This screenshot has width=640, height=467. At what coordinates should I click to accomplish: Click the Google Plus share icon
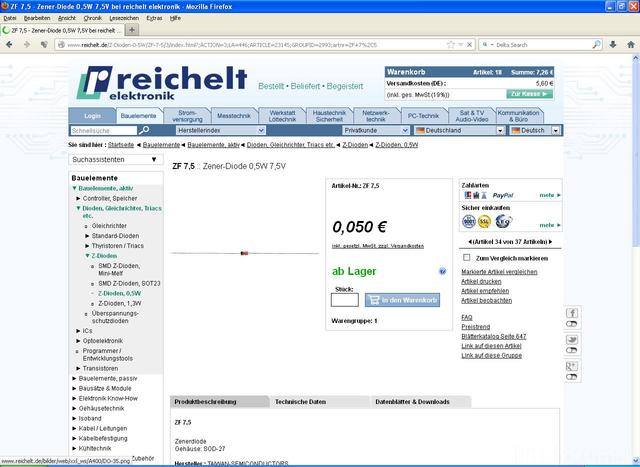pyautogui.click(x=572, y=368)
